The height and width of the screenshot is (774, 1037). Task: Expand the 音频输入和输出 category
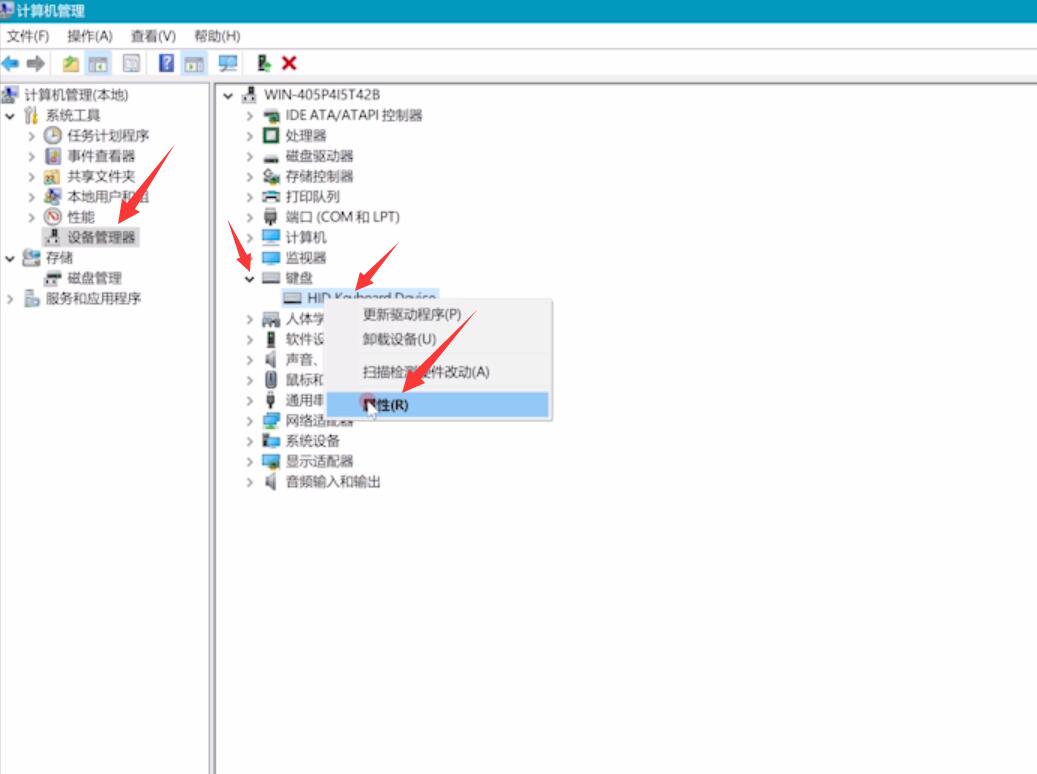pos(249,482)
